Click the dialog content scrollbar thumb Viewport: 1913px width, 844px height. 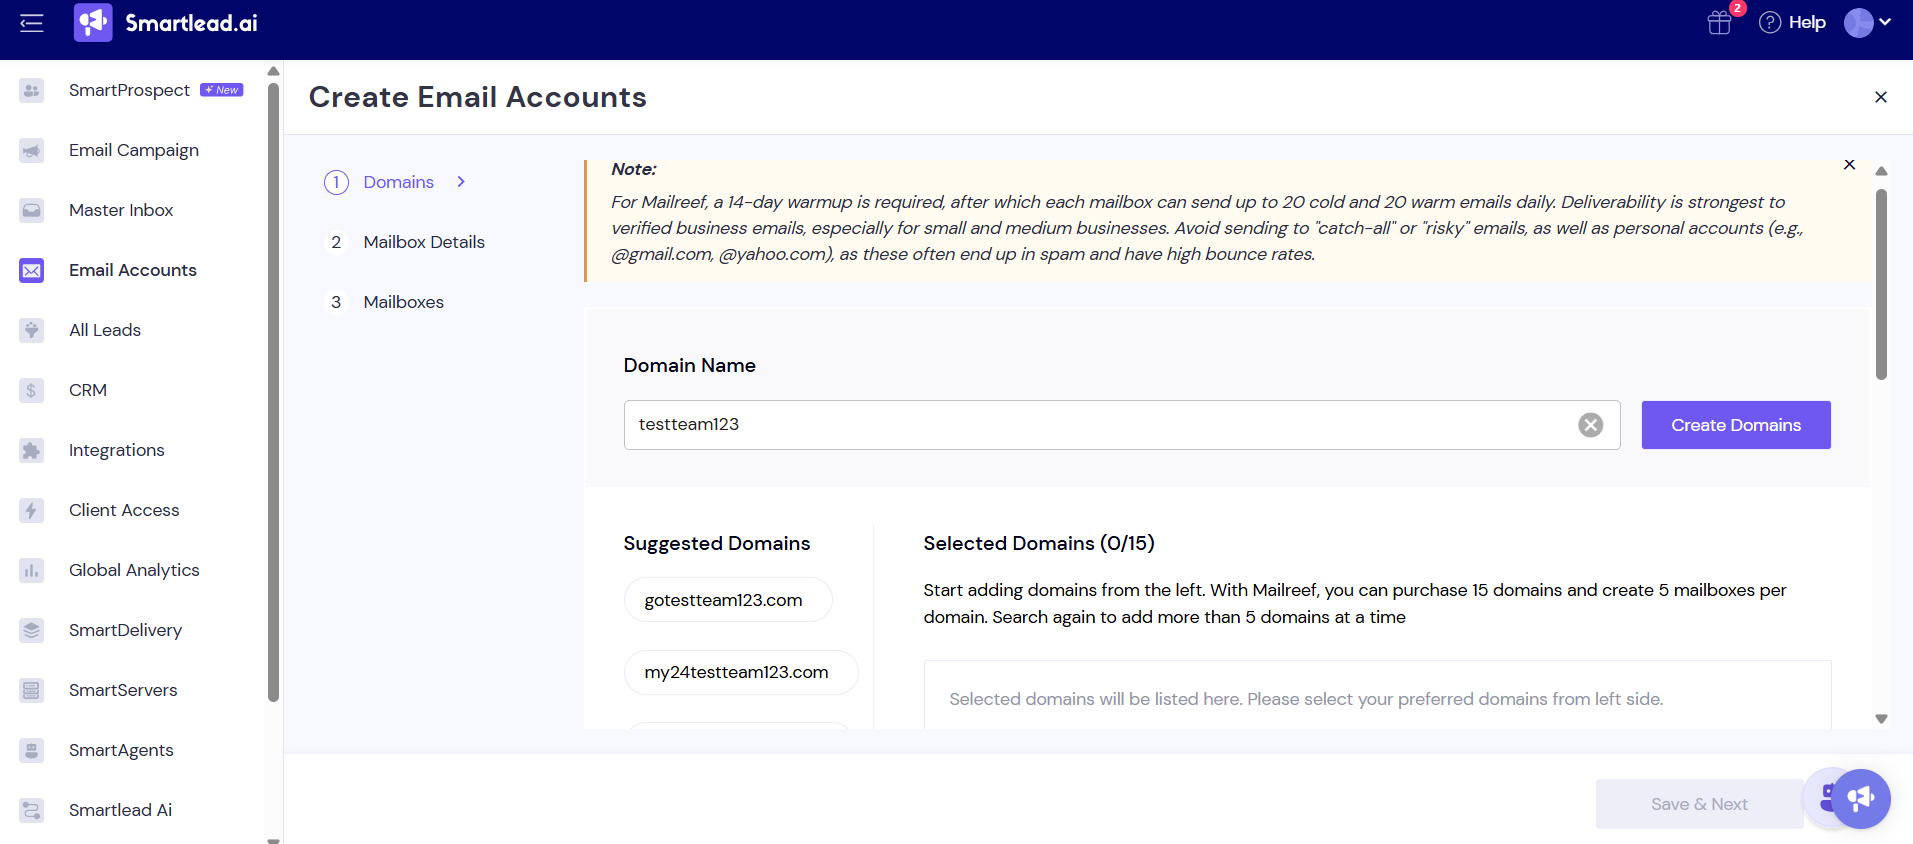click(x=1881, y=285)
